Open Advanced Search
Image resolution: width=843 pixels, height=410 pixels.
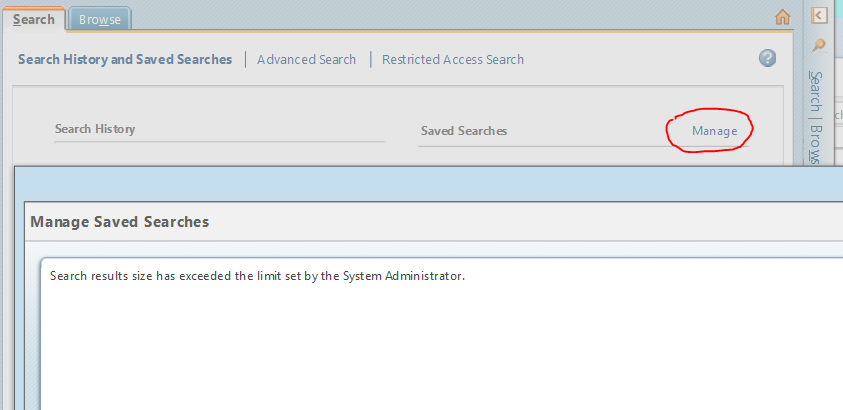coord(306,60)
